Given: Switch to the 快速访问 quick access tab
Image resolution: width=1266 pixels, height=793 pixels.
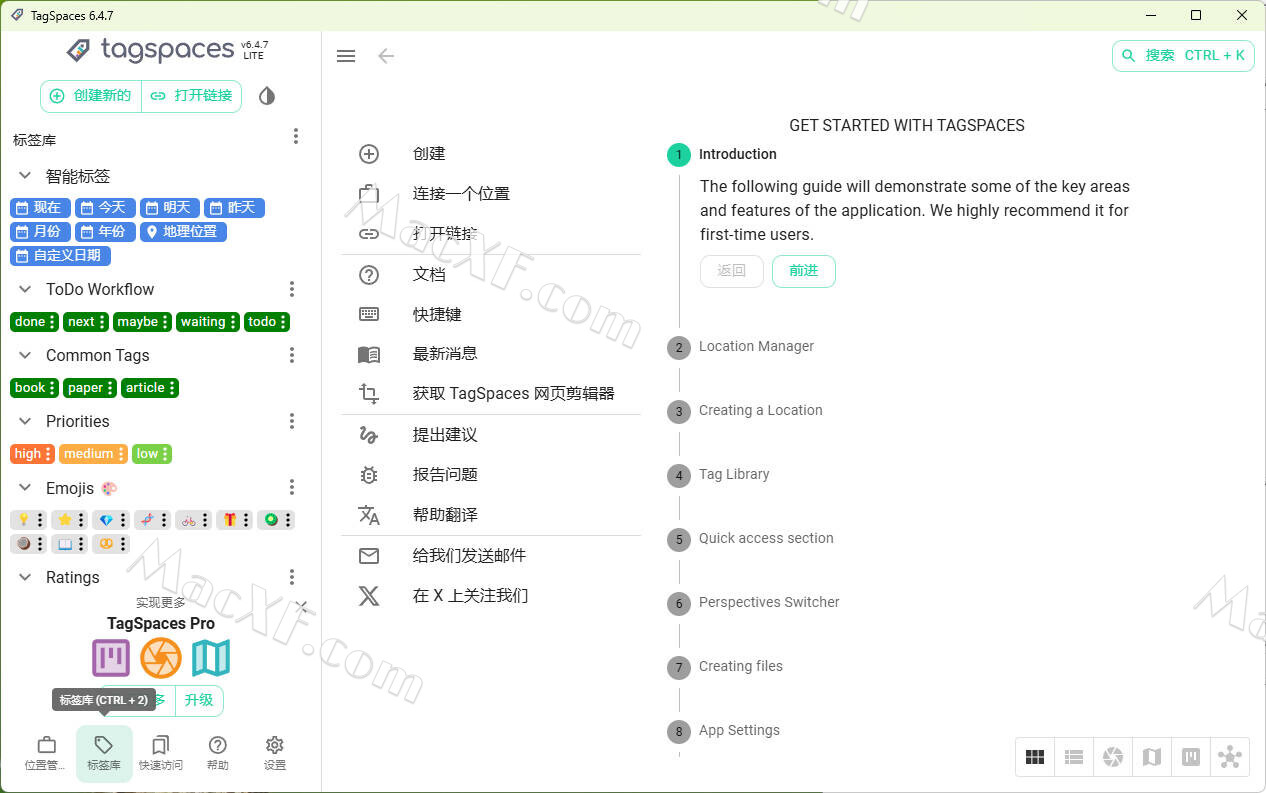Looking at the screenshot, I should pos(161,754).
